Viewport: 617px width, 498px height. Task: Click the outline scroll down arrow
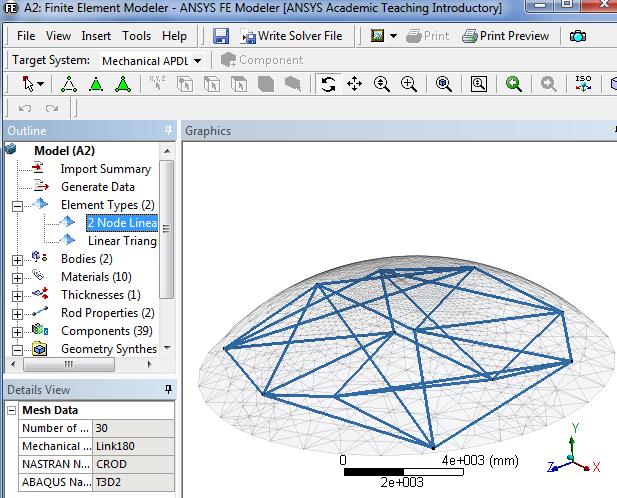coord(167,348)
